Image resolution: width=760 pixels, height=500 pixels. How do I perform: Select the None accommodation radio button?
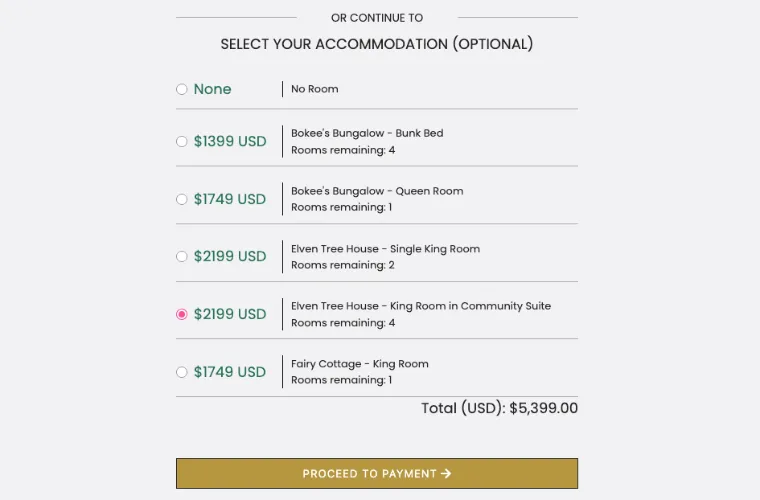point(182,89)
